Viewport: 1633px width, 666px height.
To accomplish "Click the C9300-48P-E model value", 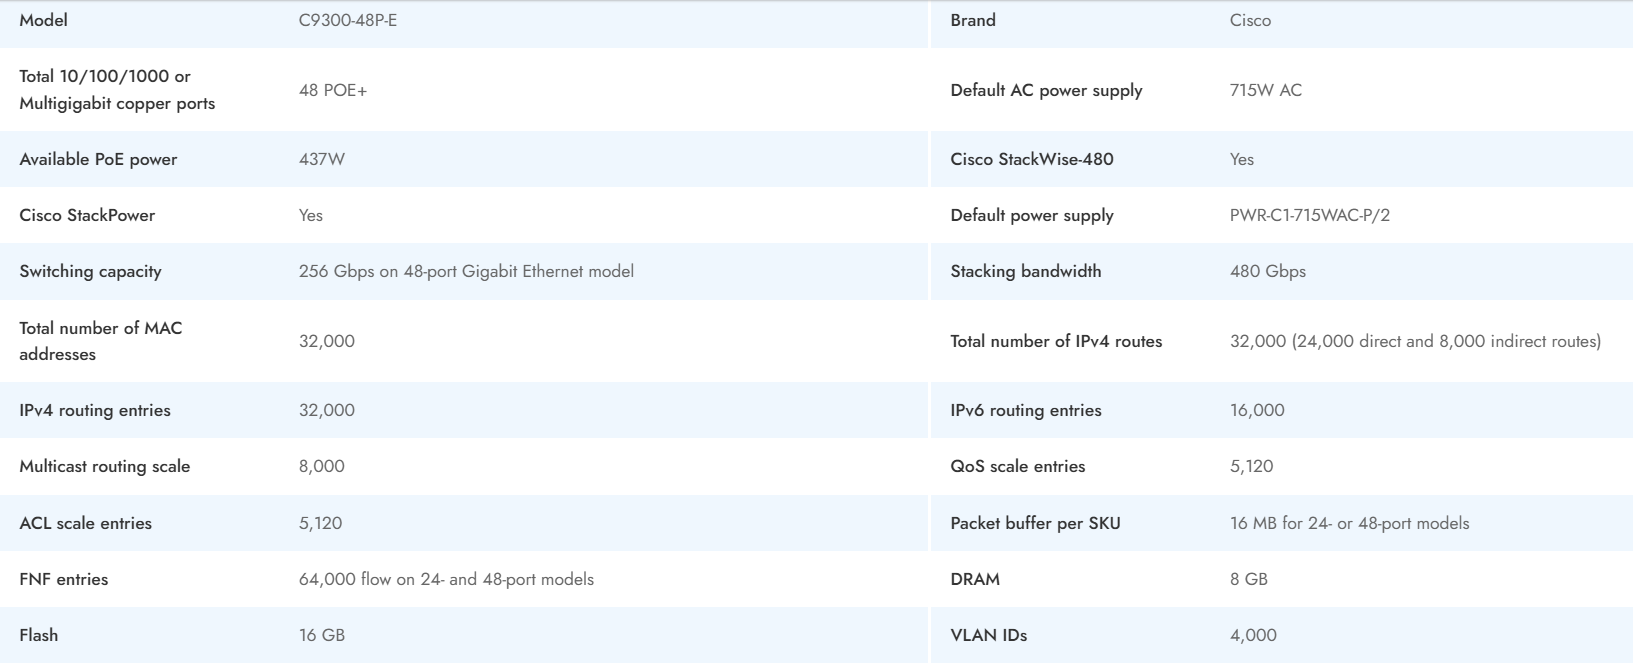I will 347,20.
